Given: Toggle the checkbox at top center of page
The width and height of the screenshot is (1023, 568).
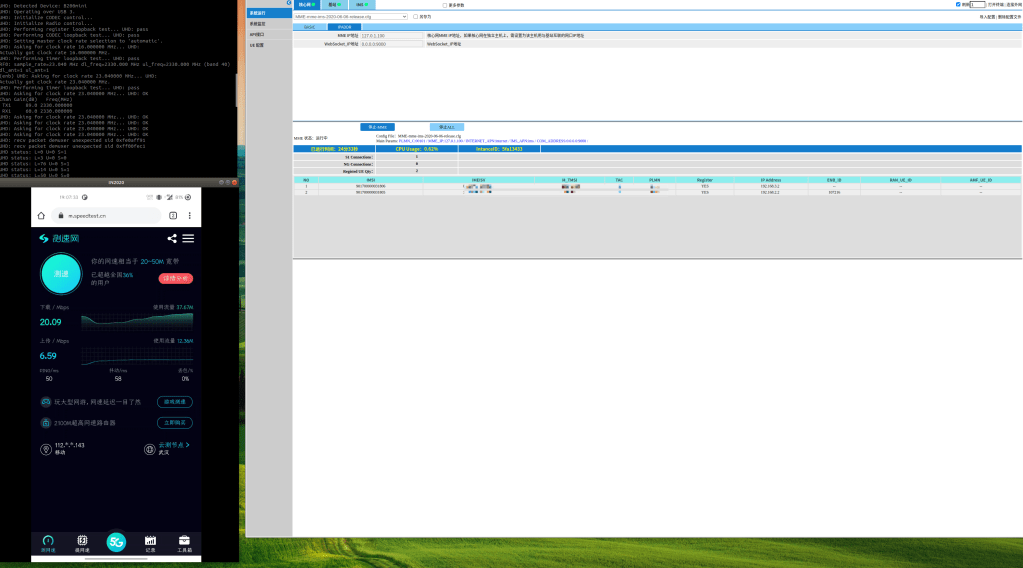Looking at the screenshot, I should tap(445, 5).
